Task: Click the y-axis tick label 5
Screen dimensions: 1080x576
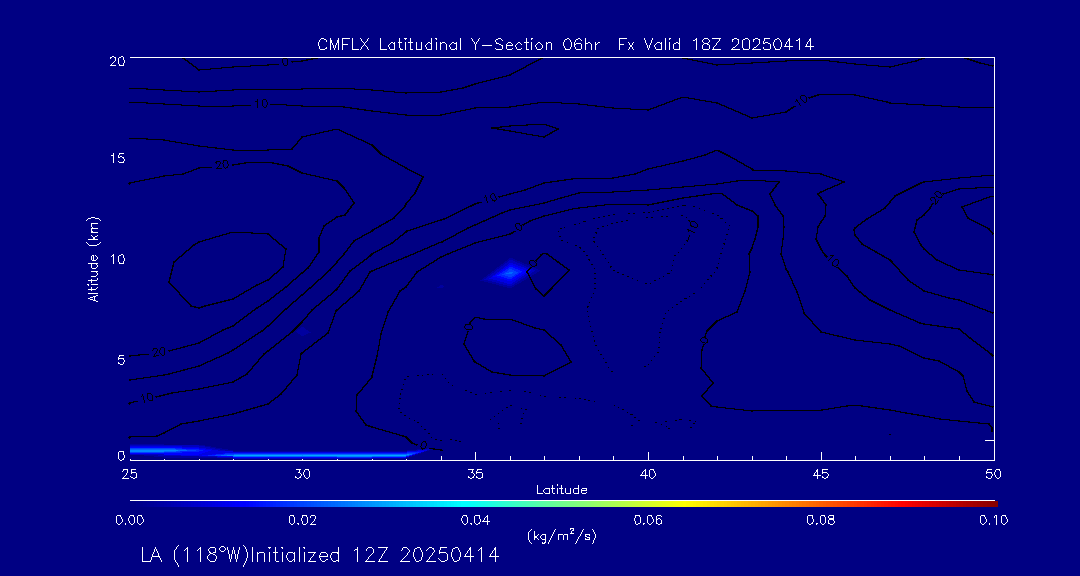Action: pyautogui.click(x=120, y=359)
